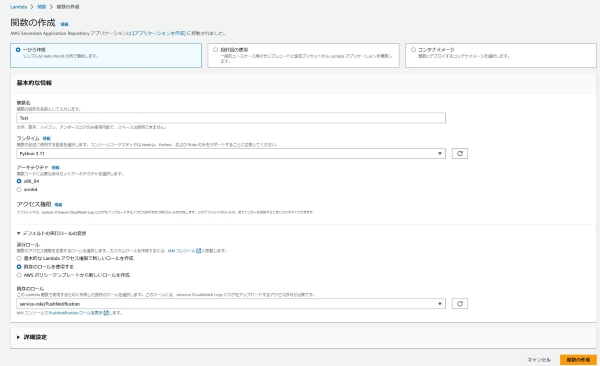Image resolution: width=600 pixels, height=366 pixels.
Task: Select the container image option
Action: [501, 56]
